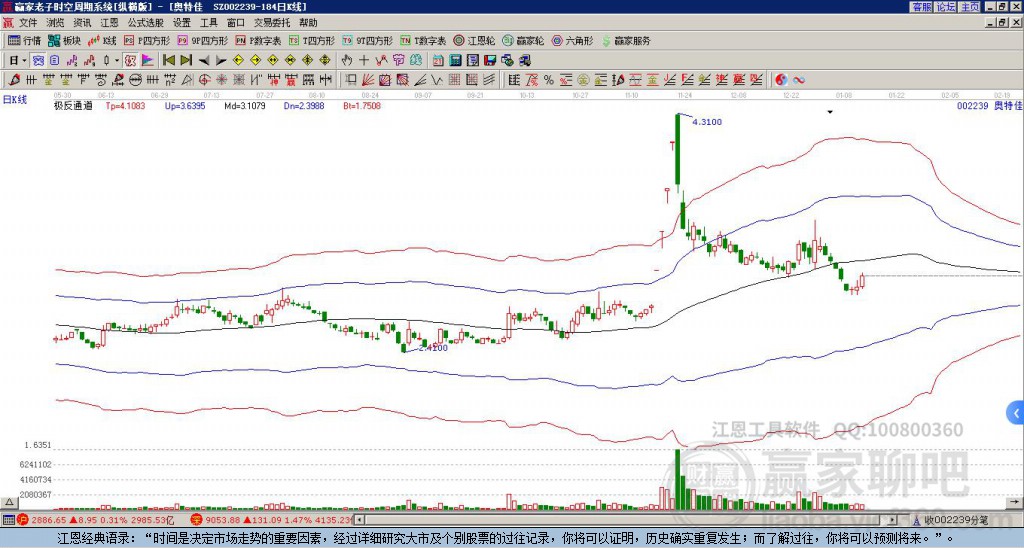This screenshot has width=1024, height=548.
Task: Select the Gann fan lines tool
Action: pyautogui.click(x=368, y=80)
